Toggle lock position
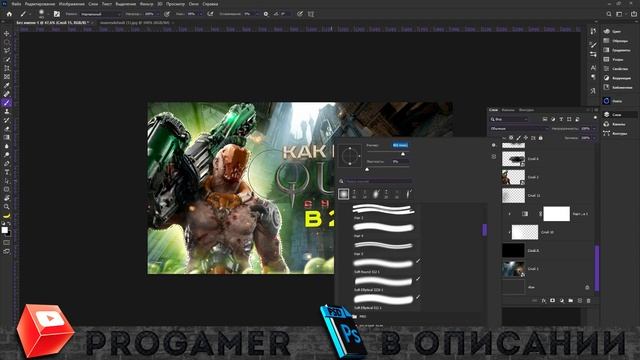640x360 pixels. [526, 138]
